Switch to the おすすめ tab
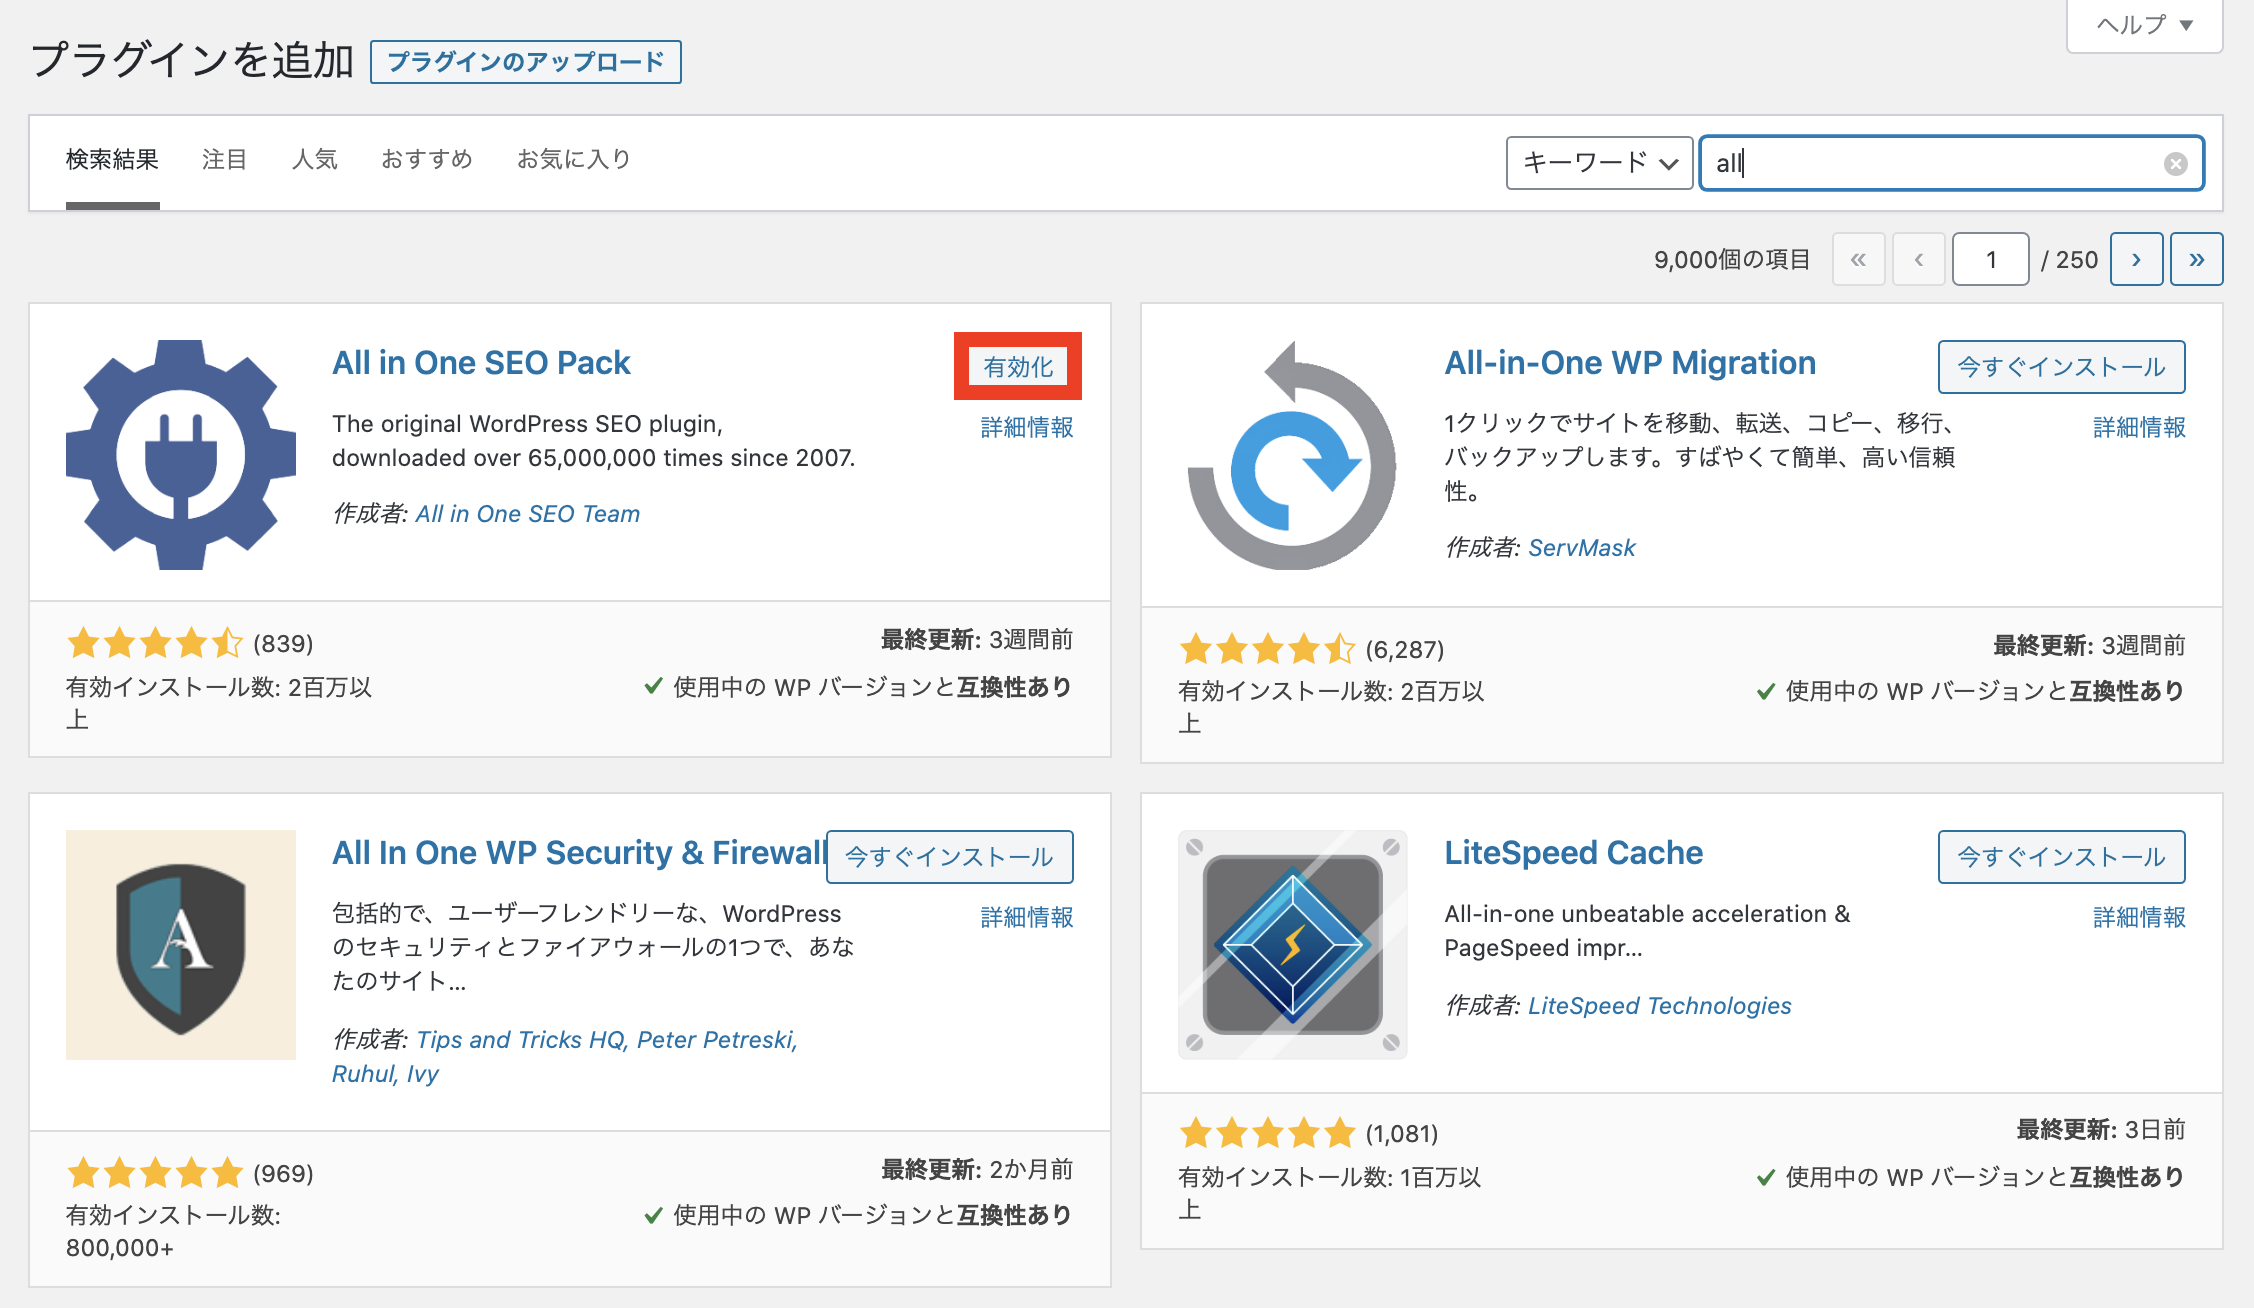This screenshot has width=2254, height=1308. (427, 160)
